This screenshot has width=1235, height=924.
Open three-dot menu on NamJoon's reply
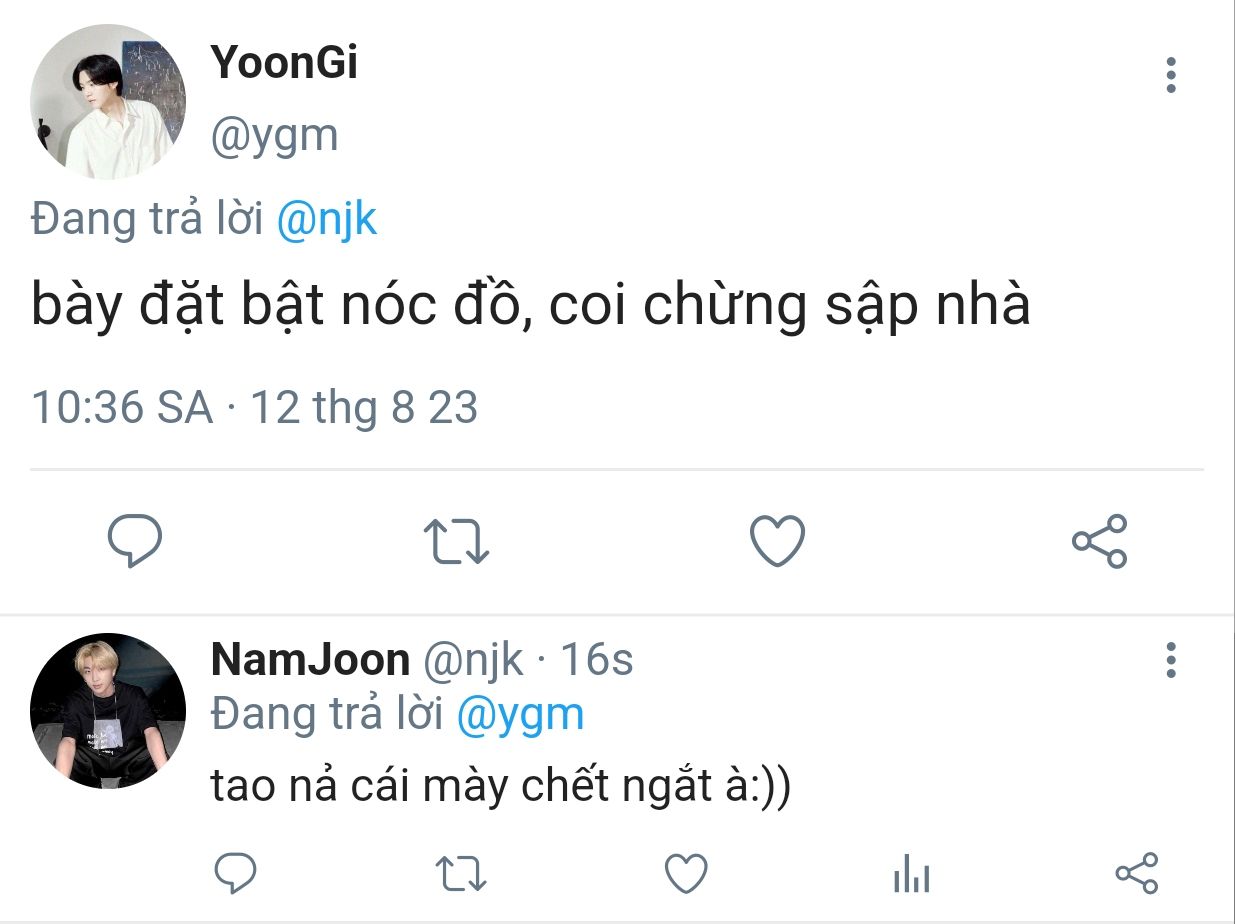pos(1171,660)
